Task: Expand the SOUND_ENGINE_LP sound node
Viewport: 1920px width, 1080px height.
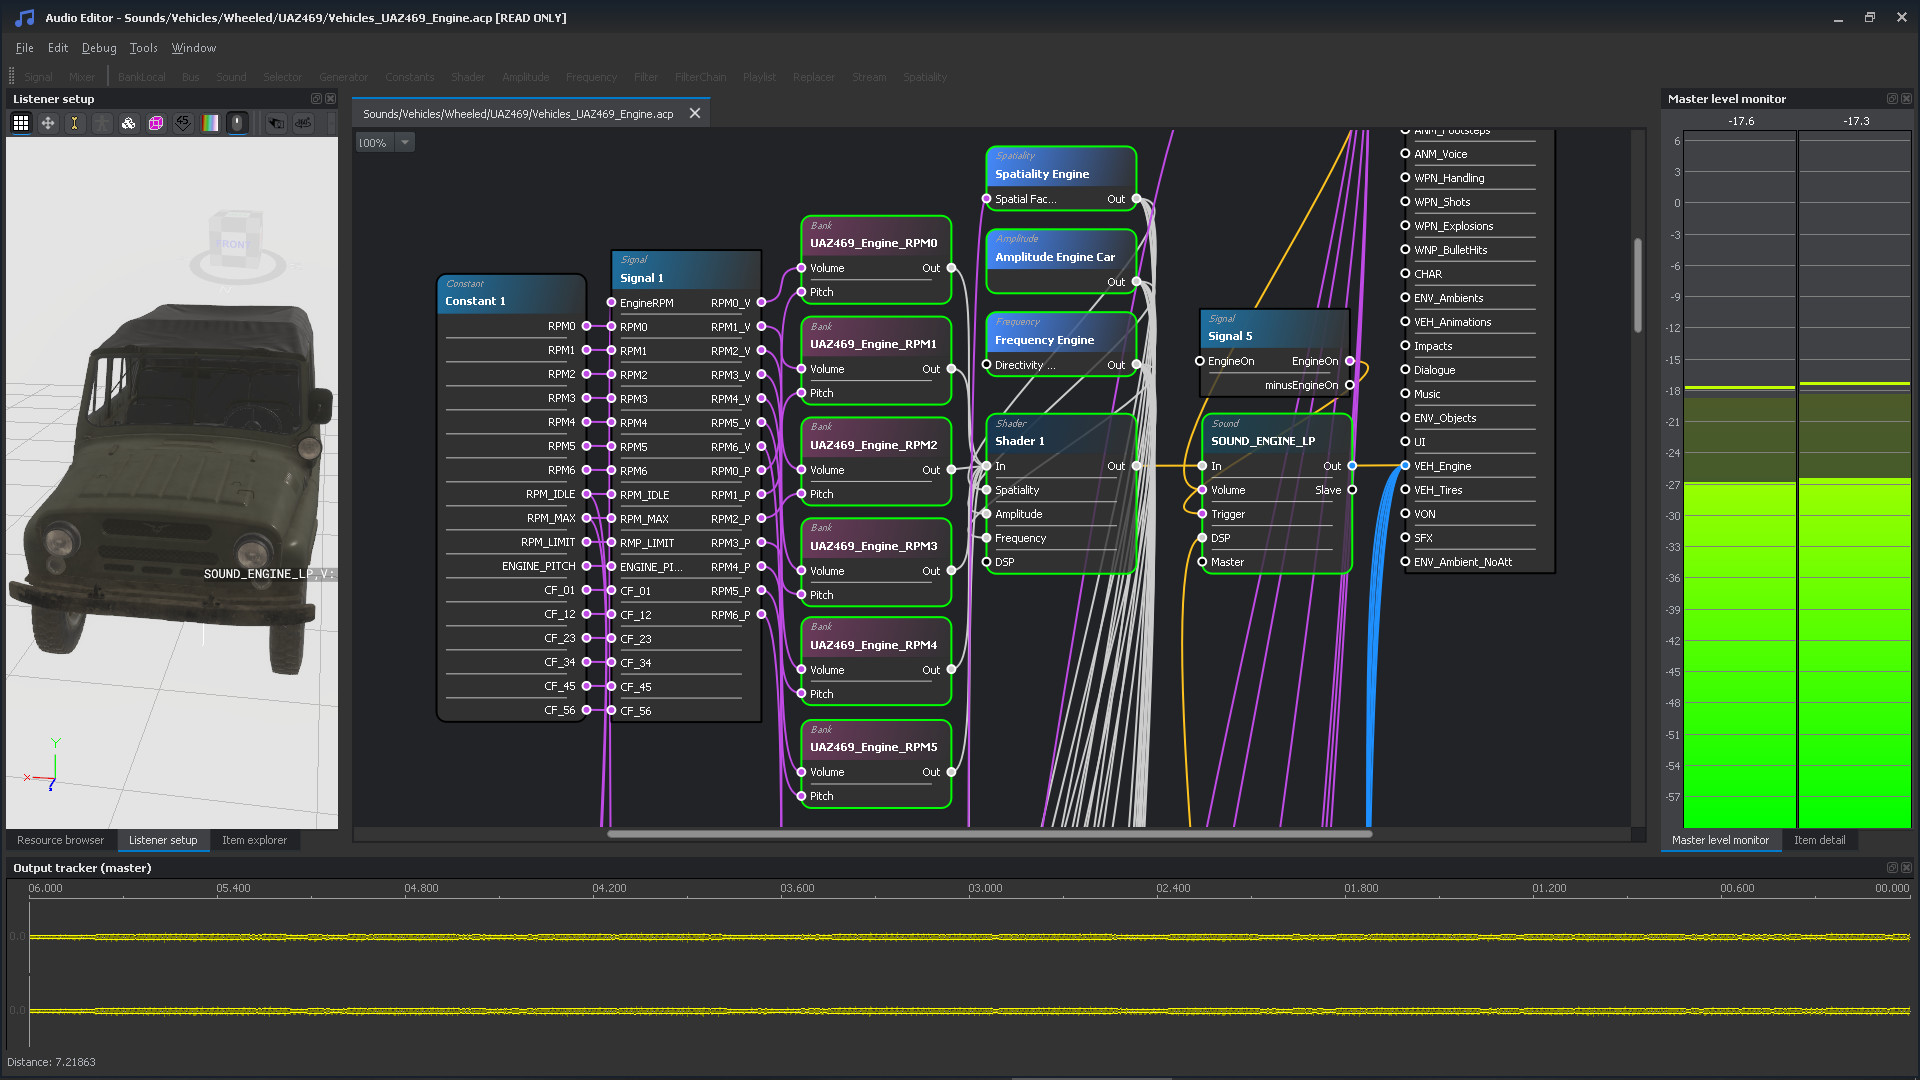Action: click(1262, 441)
